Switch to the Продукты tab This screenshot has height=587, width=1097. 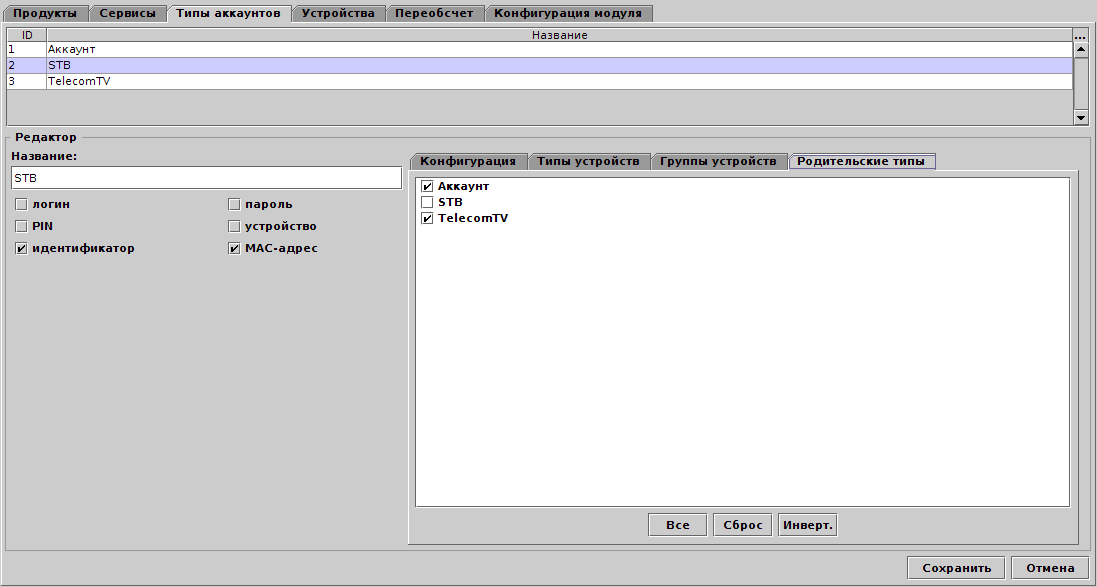tap(45, 13)
